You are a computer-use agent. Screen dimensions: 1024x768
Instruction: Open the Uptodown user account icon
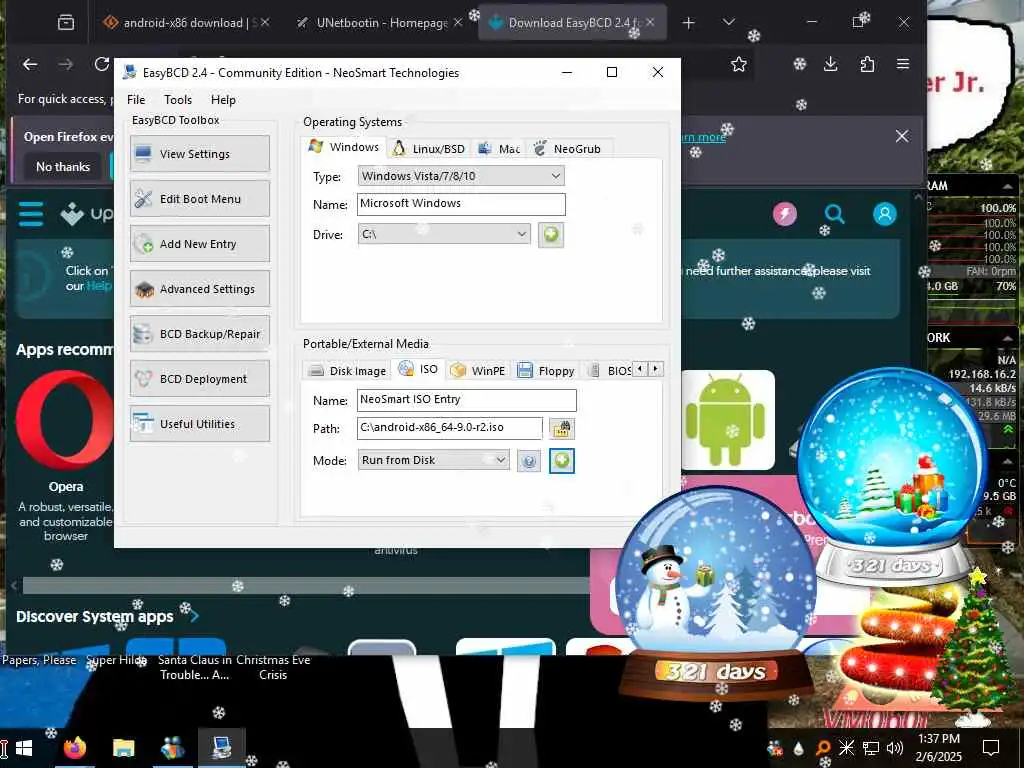coord(885,214)
